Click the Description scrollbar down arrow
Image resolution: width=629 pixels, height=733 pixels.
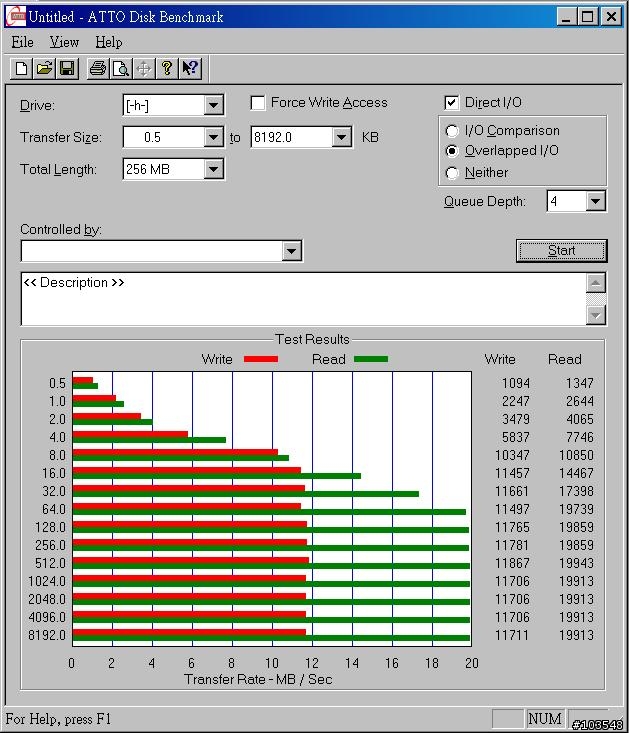tap(596, 315)
